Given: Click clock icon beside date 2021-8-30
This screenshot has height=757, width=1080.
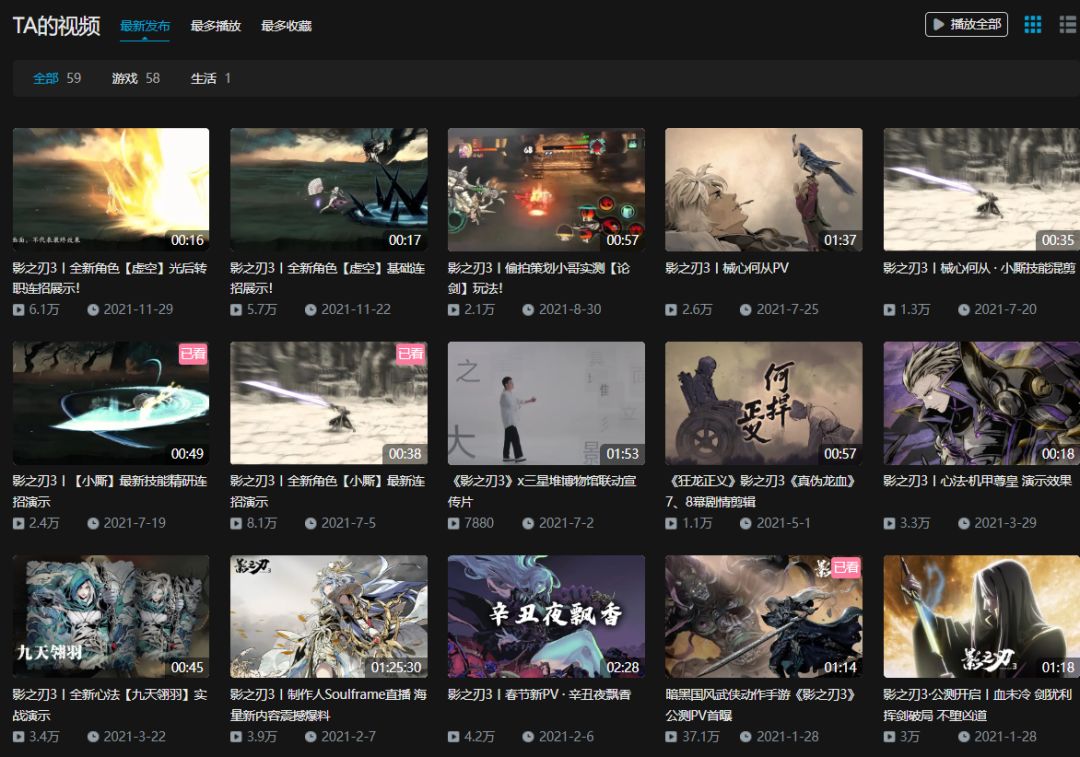Looking at the screenshot, I should pyautogui.click(x=528, y=310).
